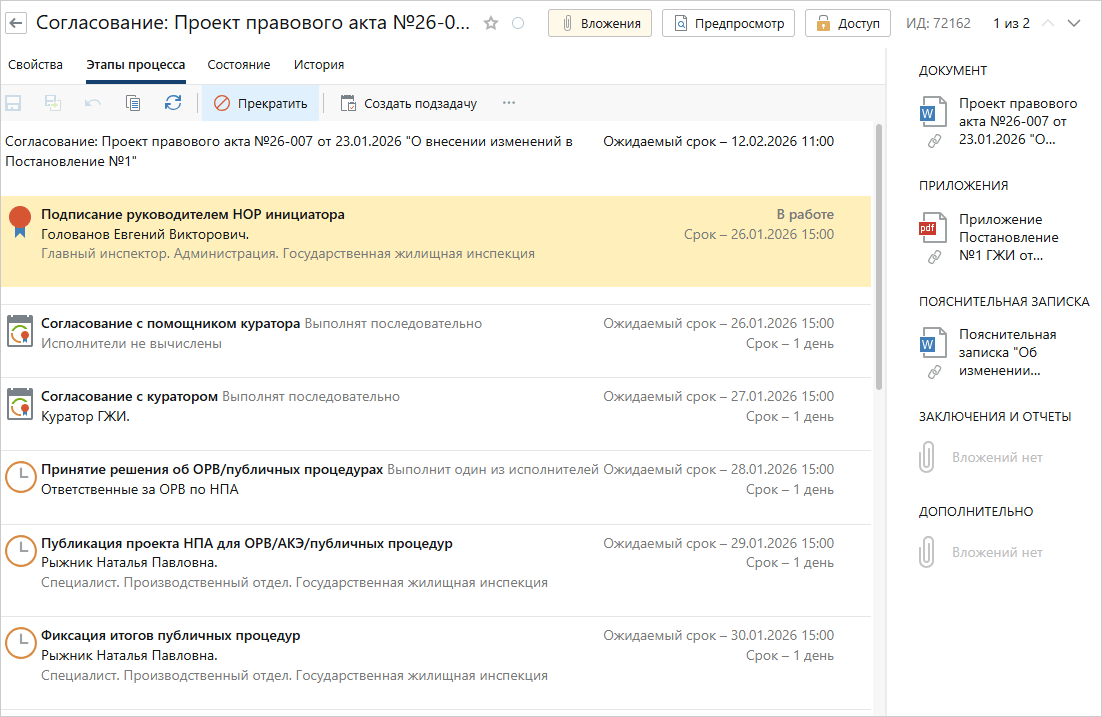The width and height of the screenshot is (1102, 717).
Task: Open the Доступ access settings
Action: (848, 23)
